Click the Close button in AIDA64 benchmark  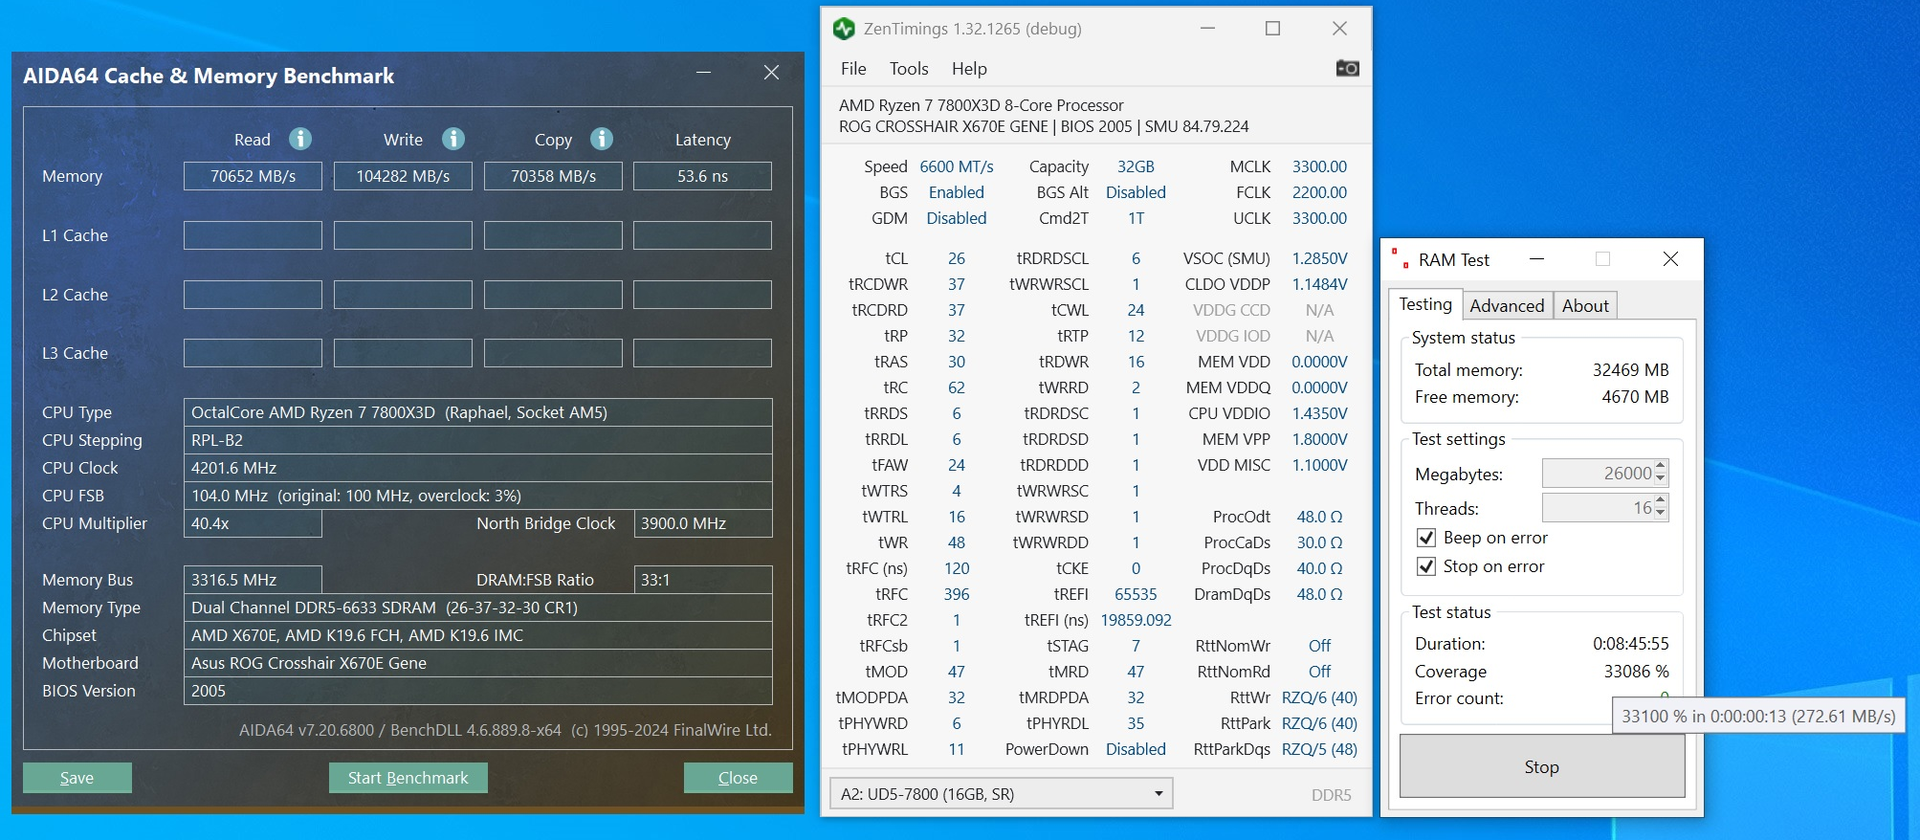click(738, 778)
